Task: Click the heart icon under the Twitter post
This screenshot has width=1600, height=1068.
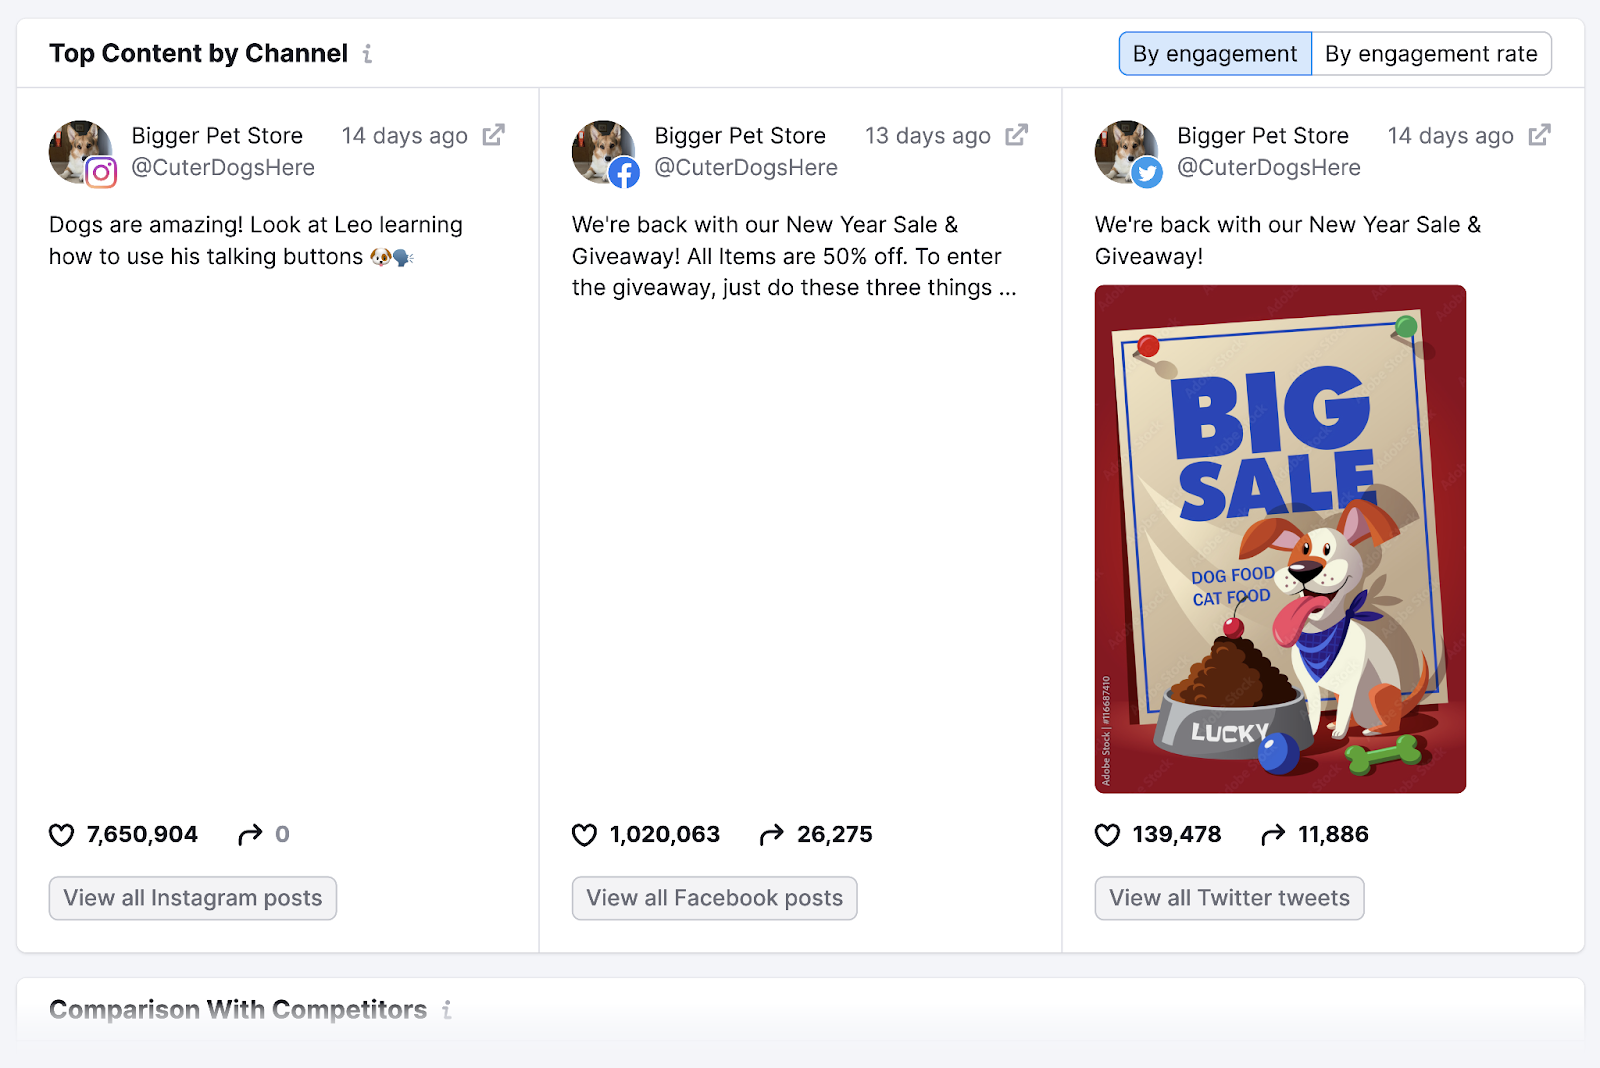Action: click(x=1107, y=834)
